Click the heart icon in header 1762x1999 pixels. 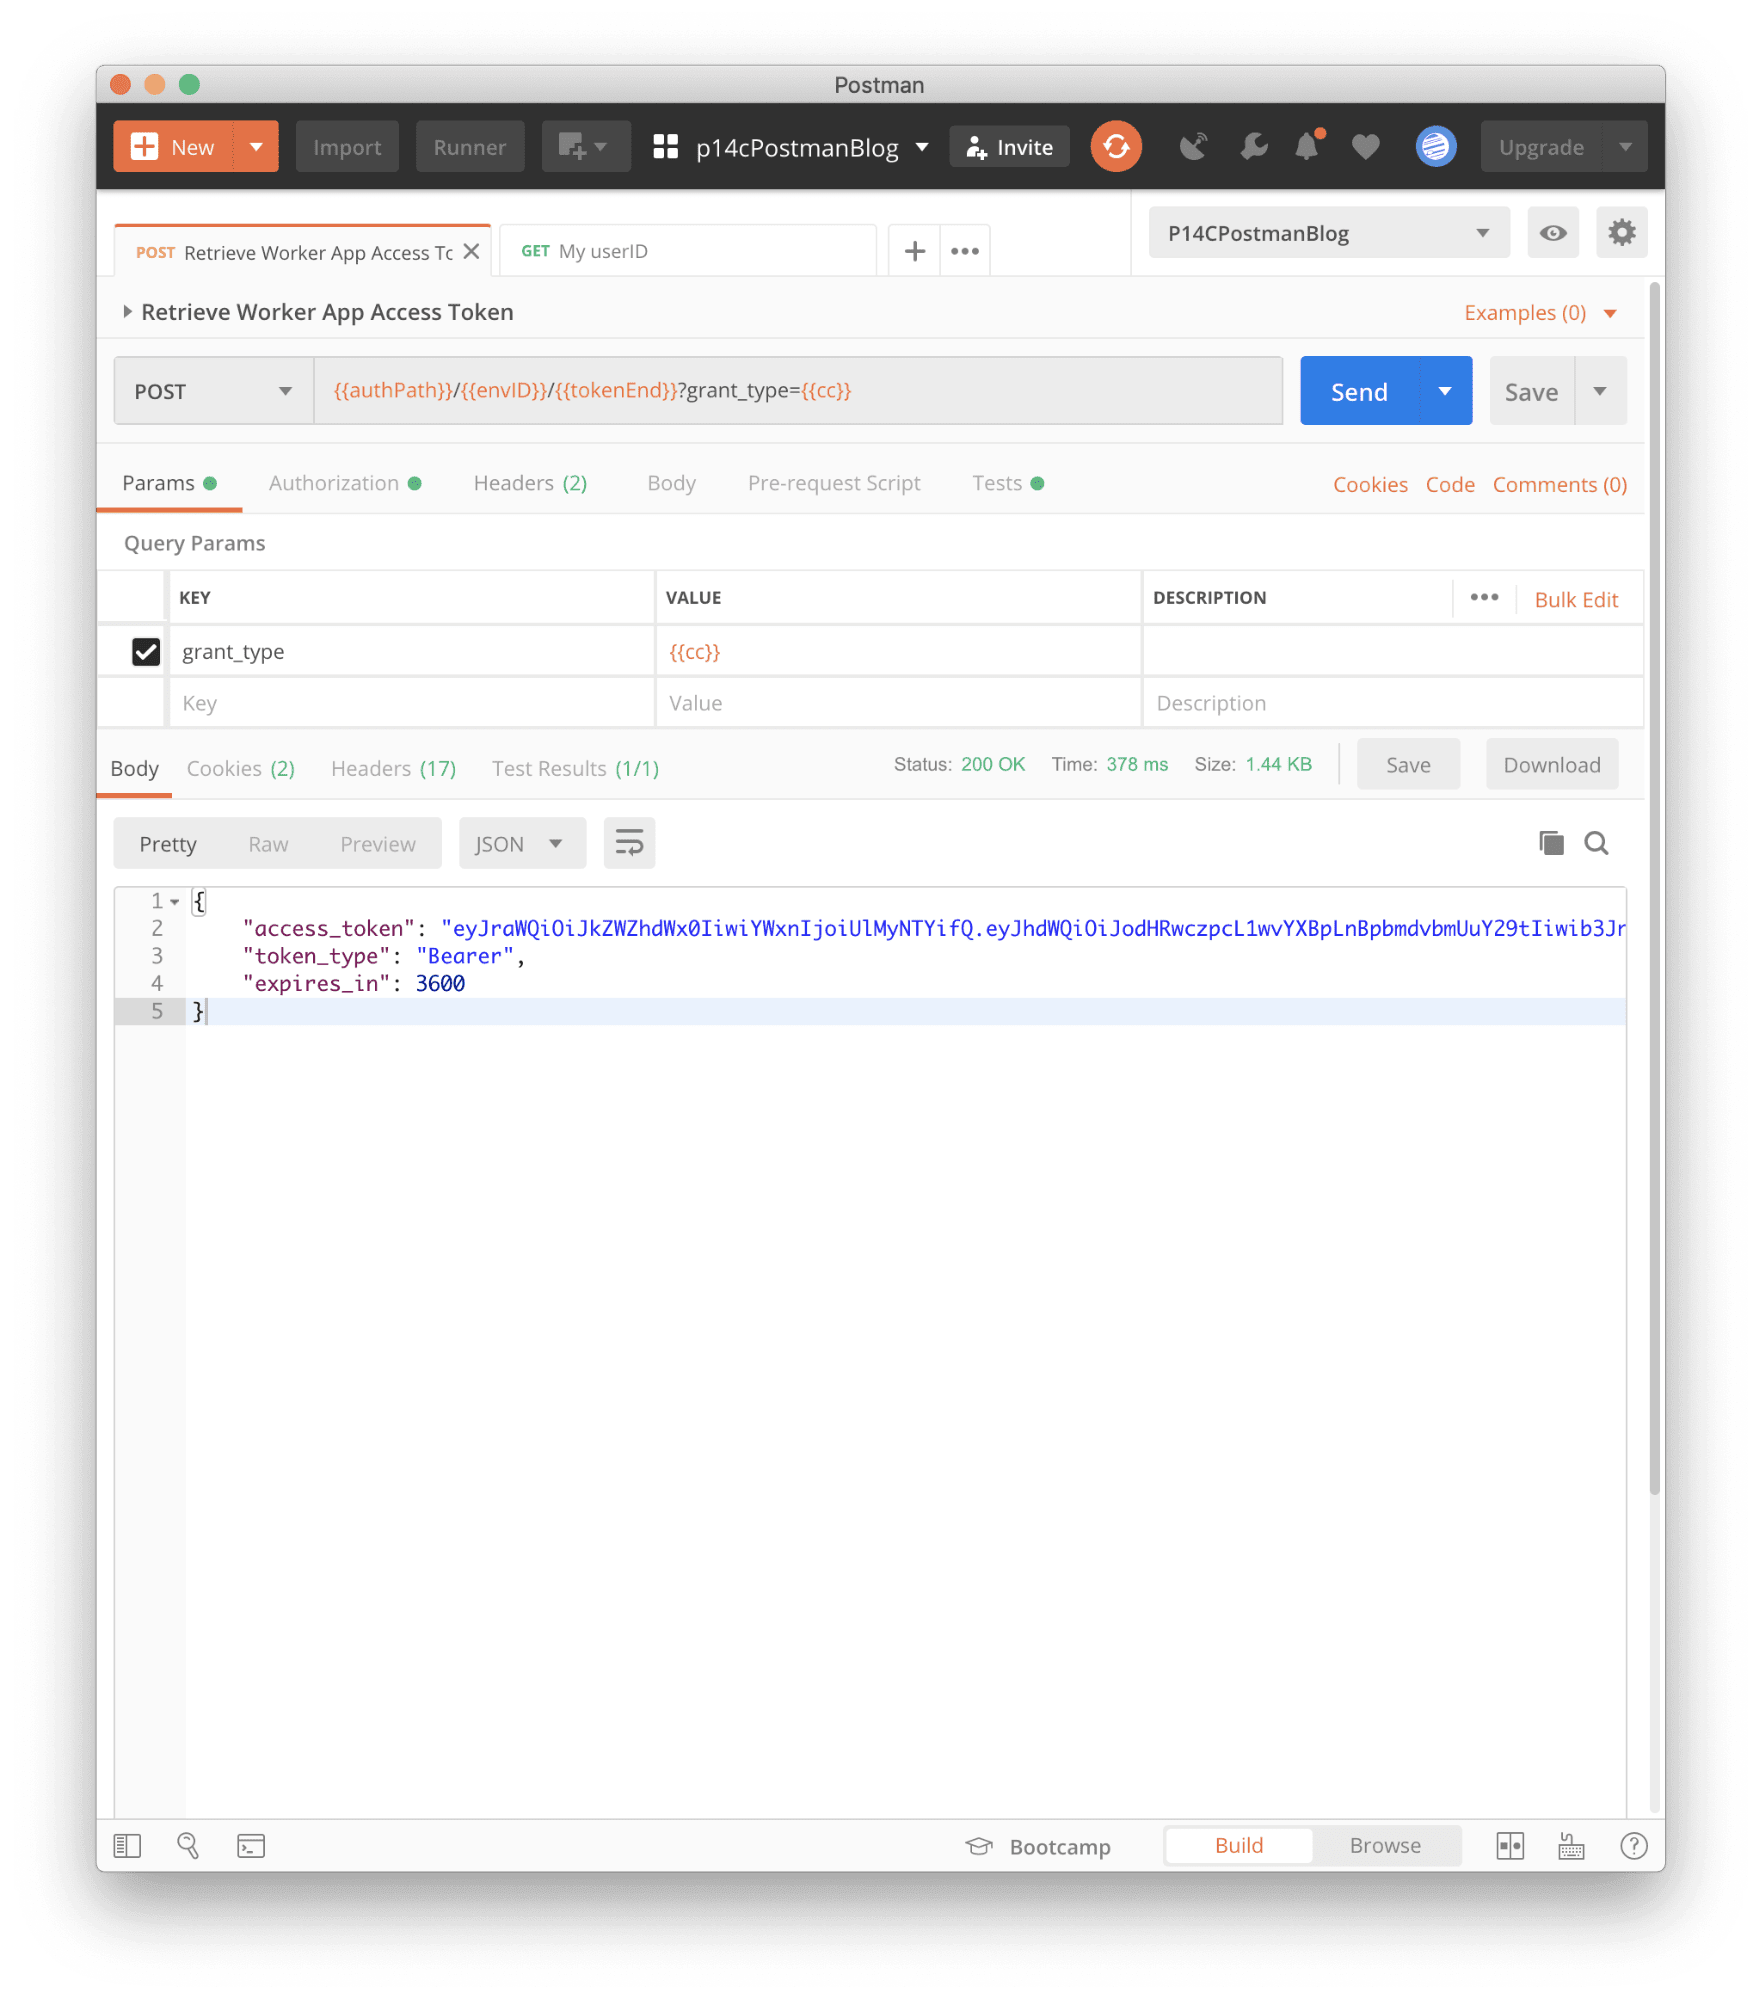click(1366, 147)
